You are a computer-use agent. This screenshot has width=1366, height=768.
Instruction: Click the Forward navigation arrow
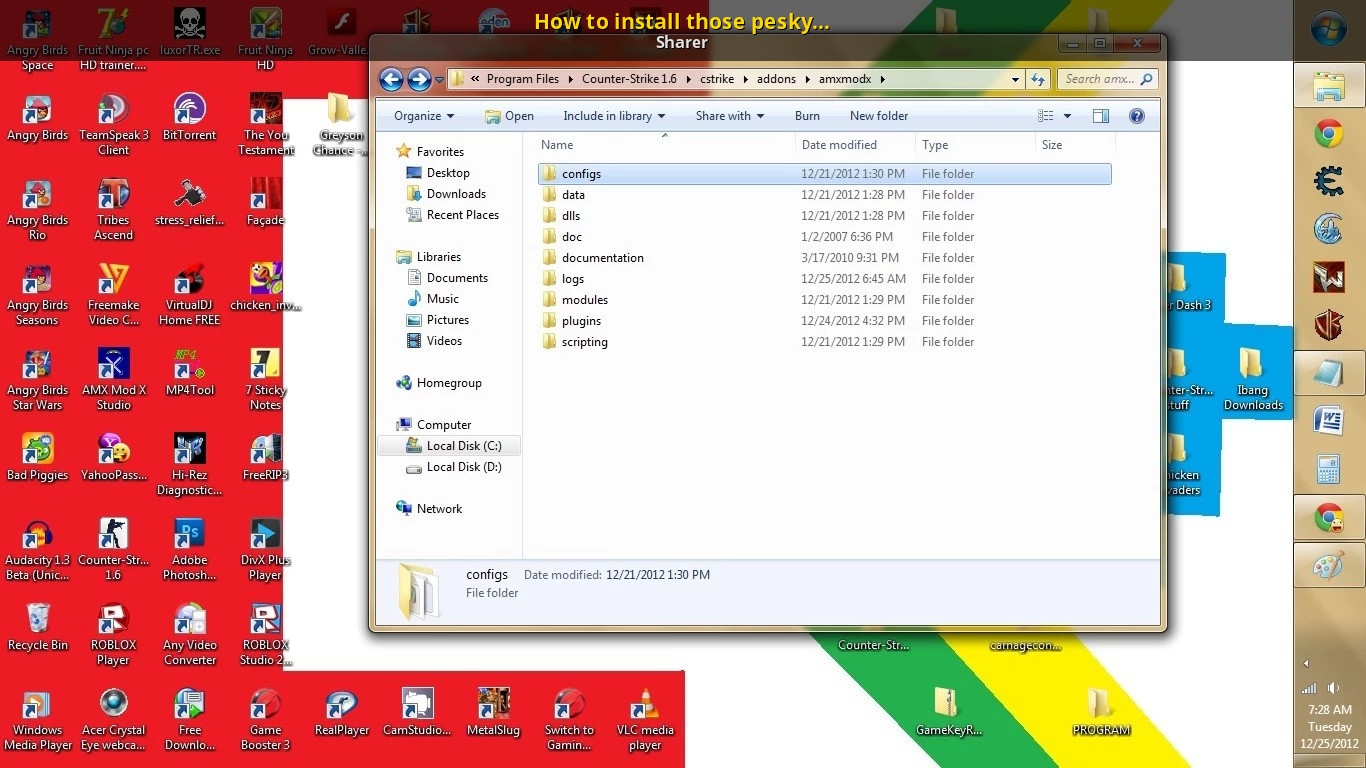(x=420, y=79)
